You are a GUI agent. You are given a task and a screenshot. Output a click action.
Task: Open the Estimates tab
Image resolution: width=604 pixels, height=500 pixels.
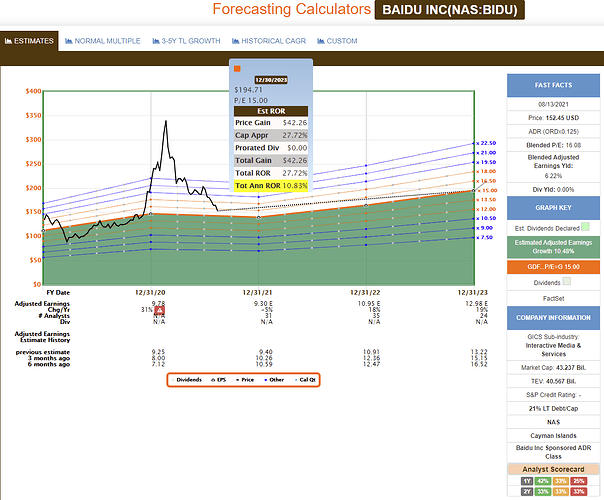(29, 41)
